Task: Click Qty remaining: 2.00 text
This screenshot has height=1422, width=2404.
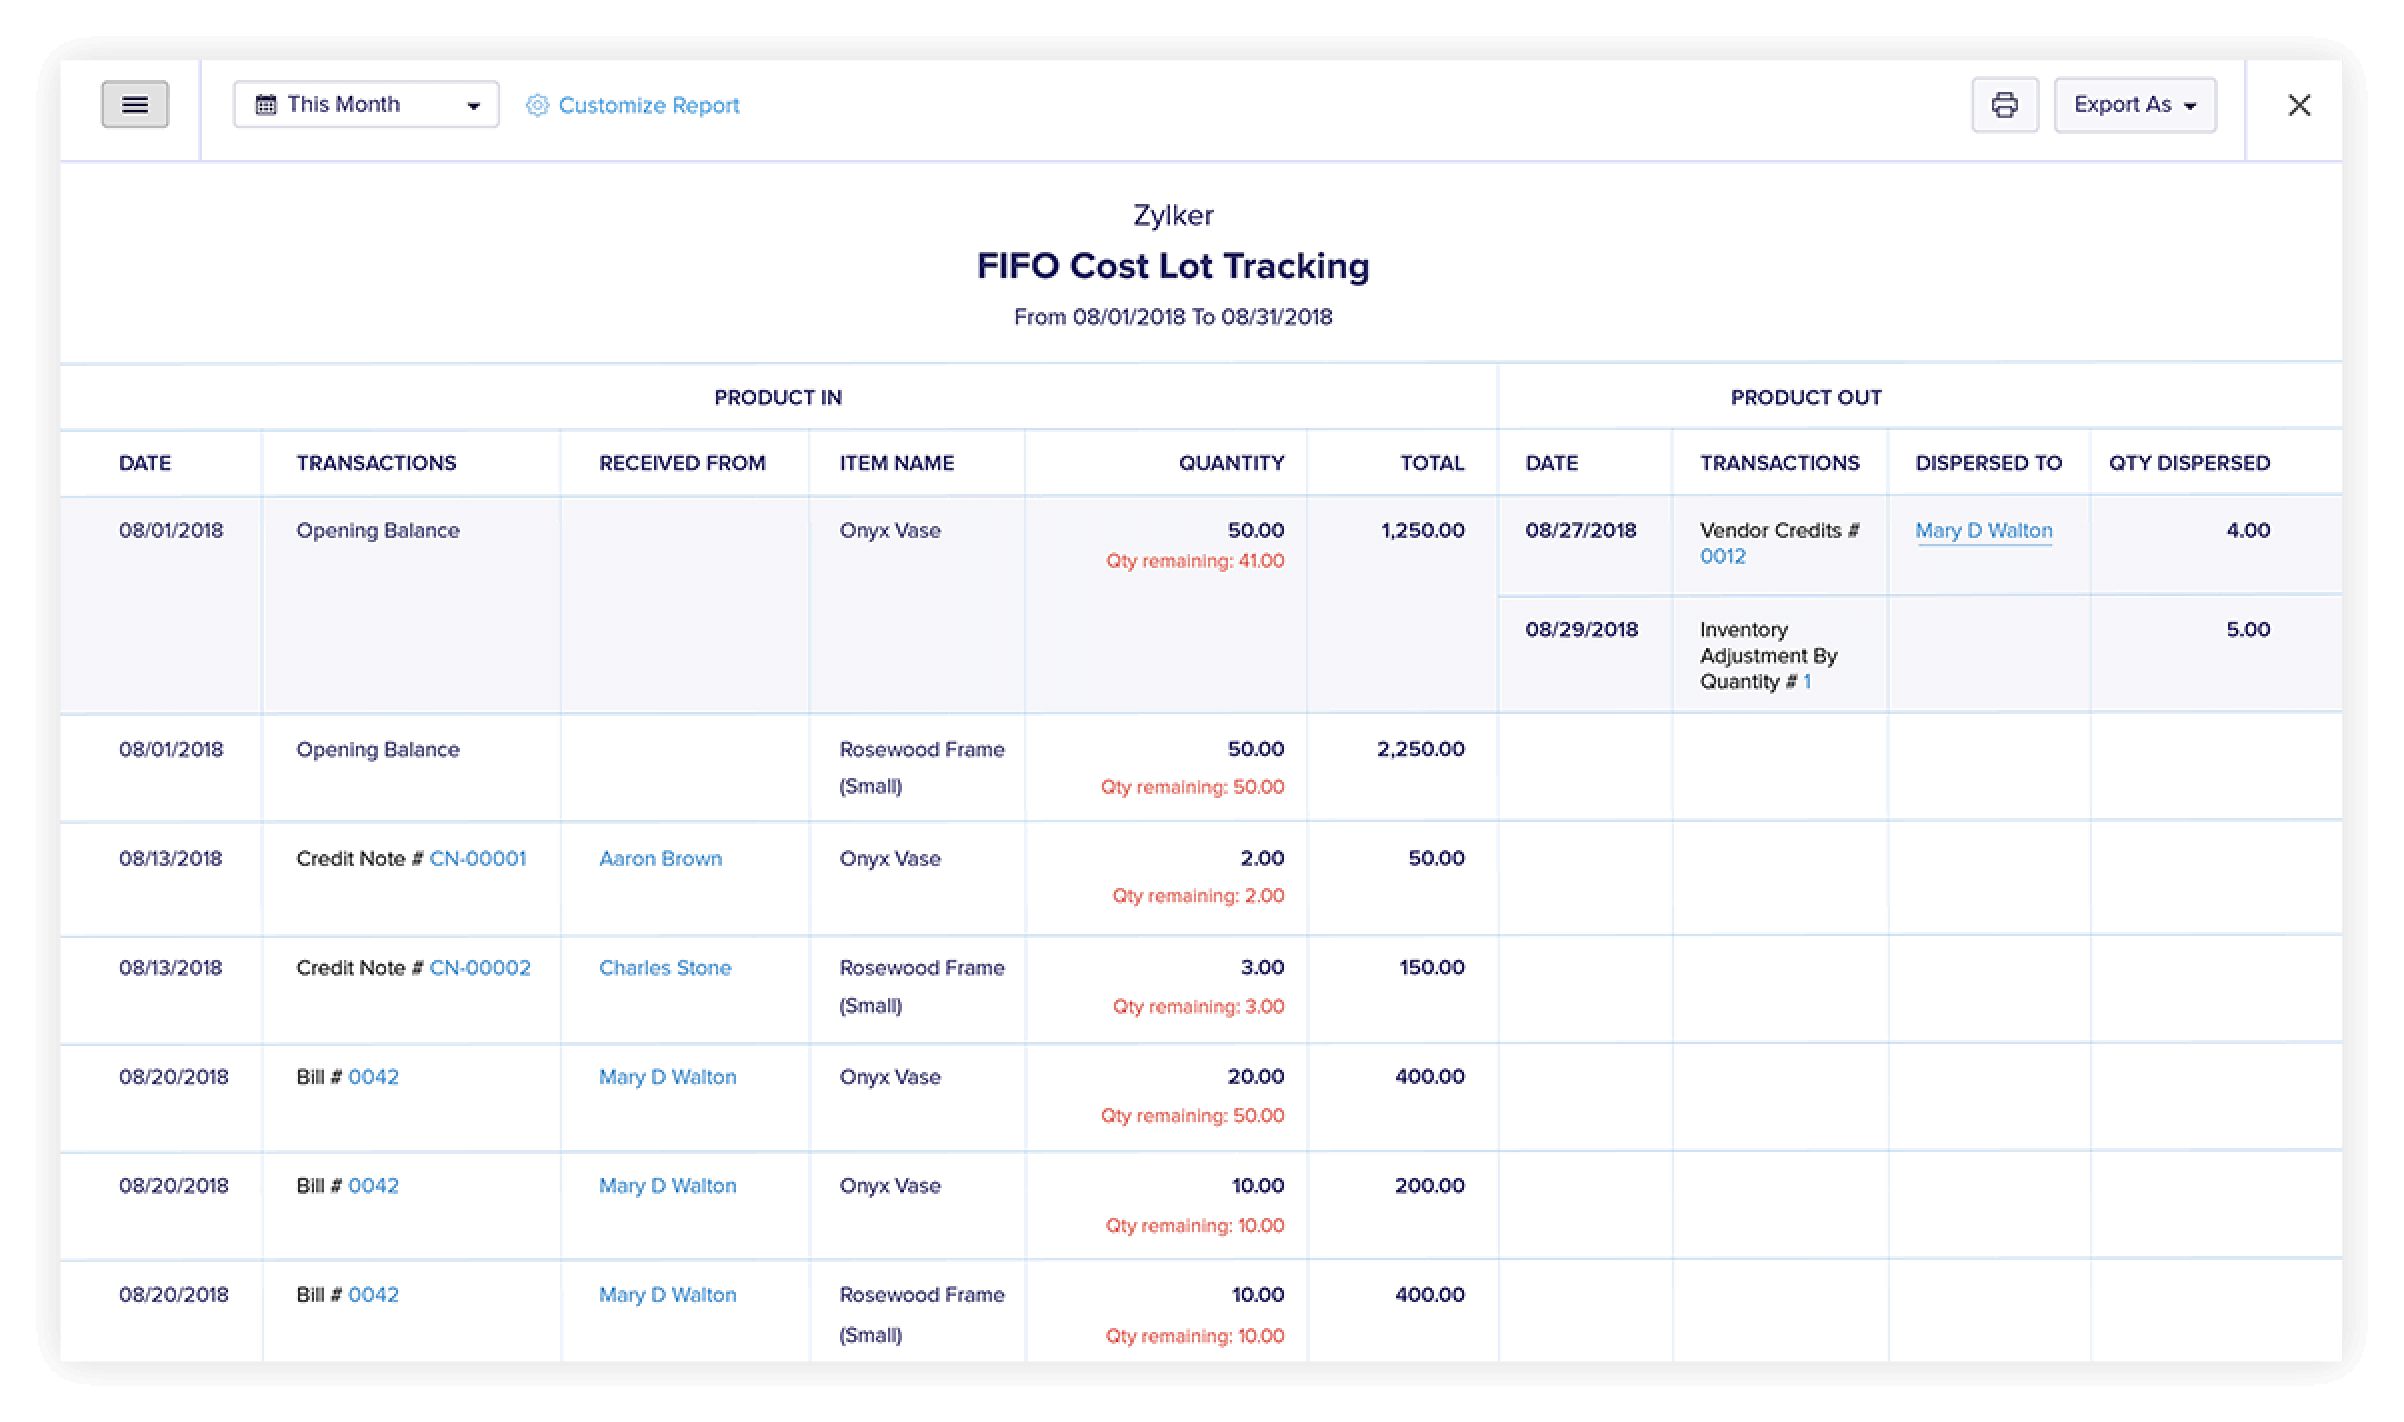Action: [1198, 895]
